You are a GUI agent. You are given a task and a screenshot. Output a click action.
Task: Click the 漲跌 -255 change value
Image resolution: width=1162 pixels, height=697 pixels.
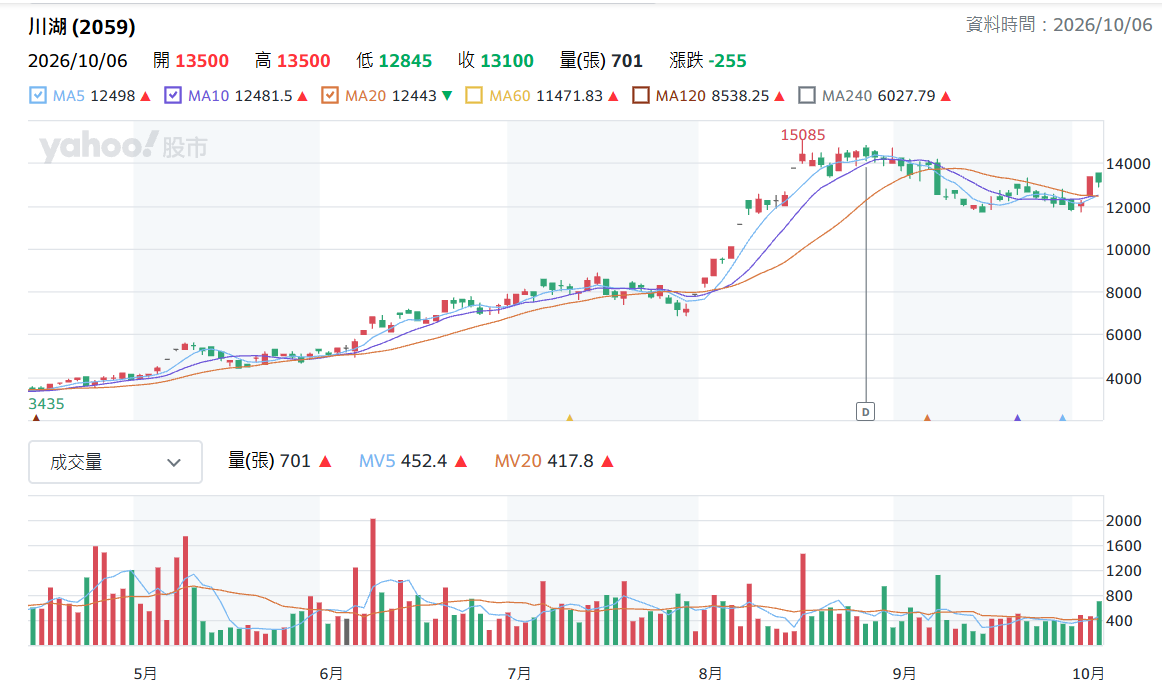click(708, 61)
